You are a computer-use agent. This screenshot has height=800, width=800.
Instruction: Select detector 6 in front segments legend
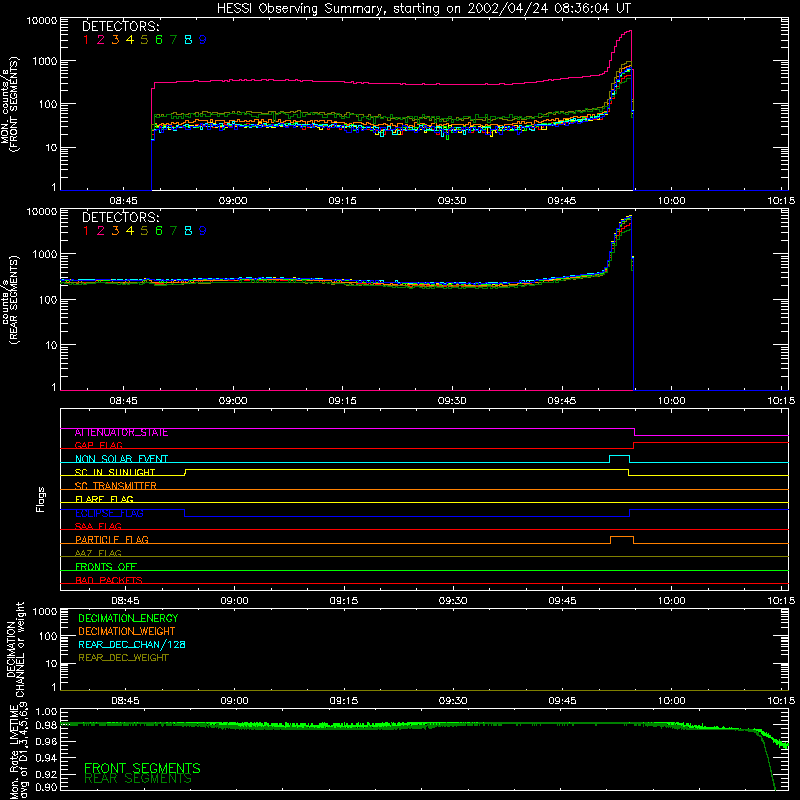pyautogui.click(x=159, y=40)
